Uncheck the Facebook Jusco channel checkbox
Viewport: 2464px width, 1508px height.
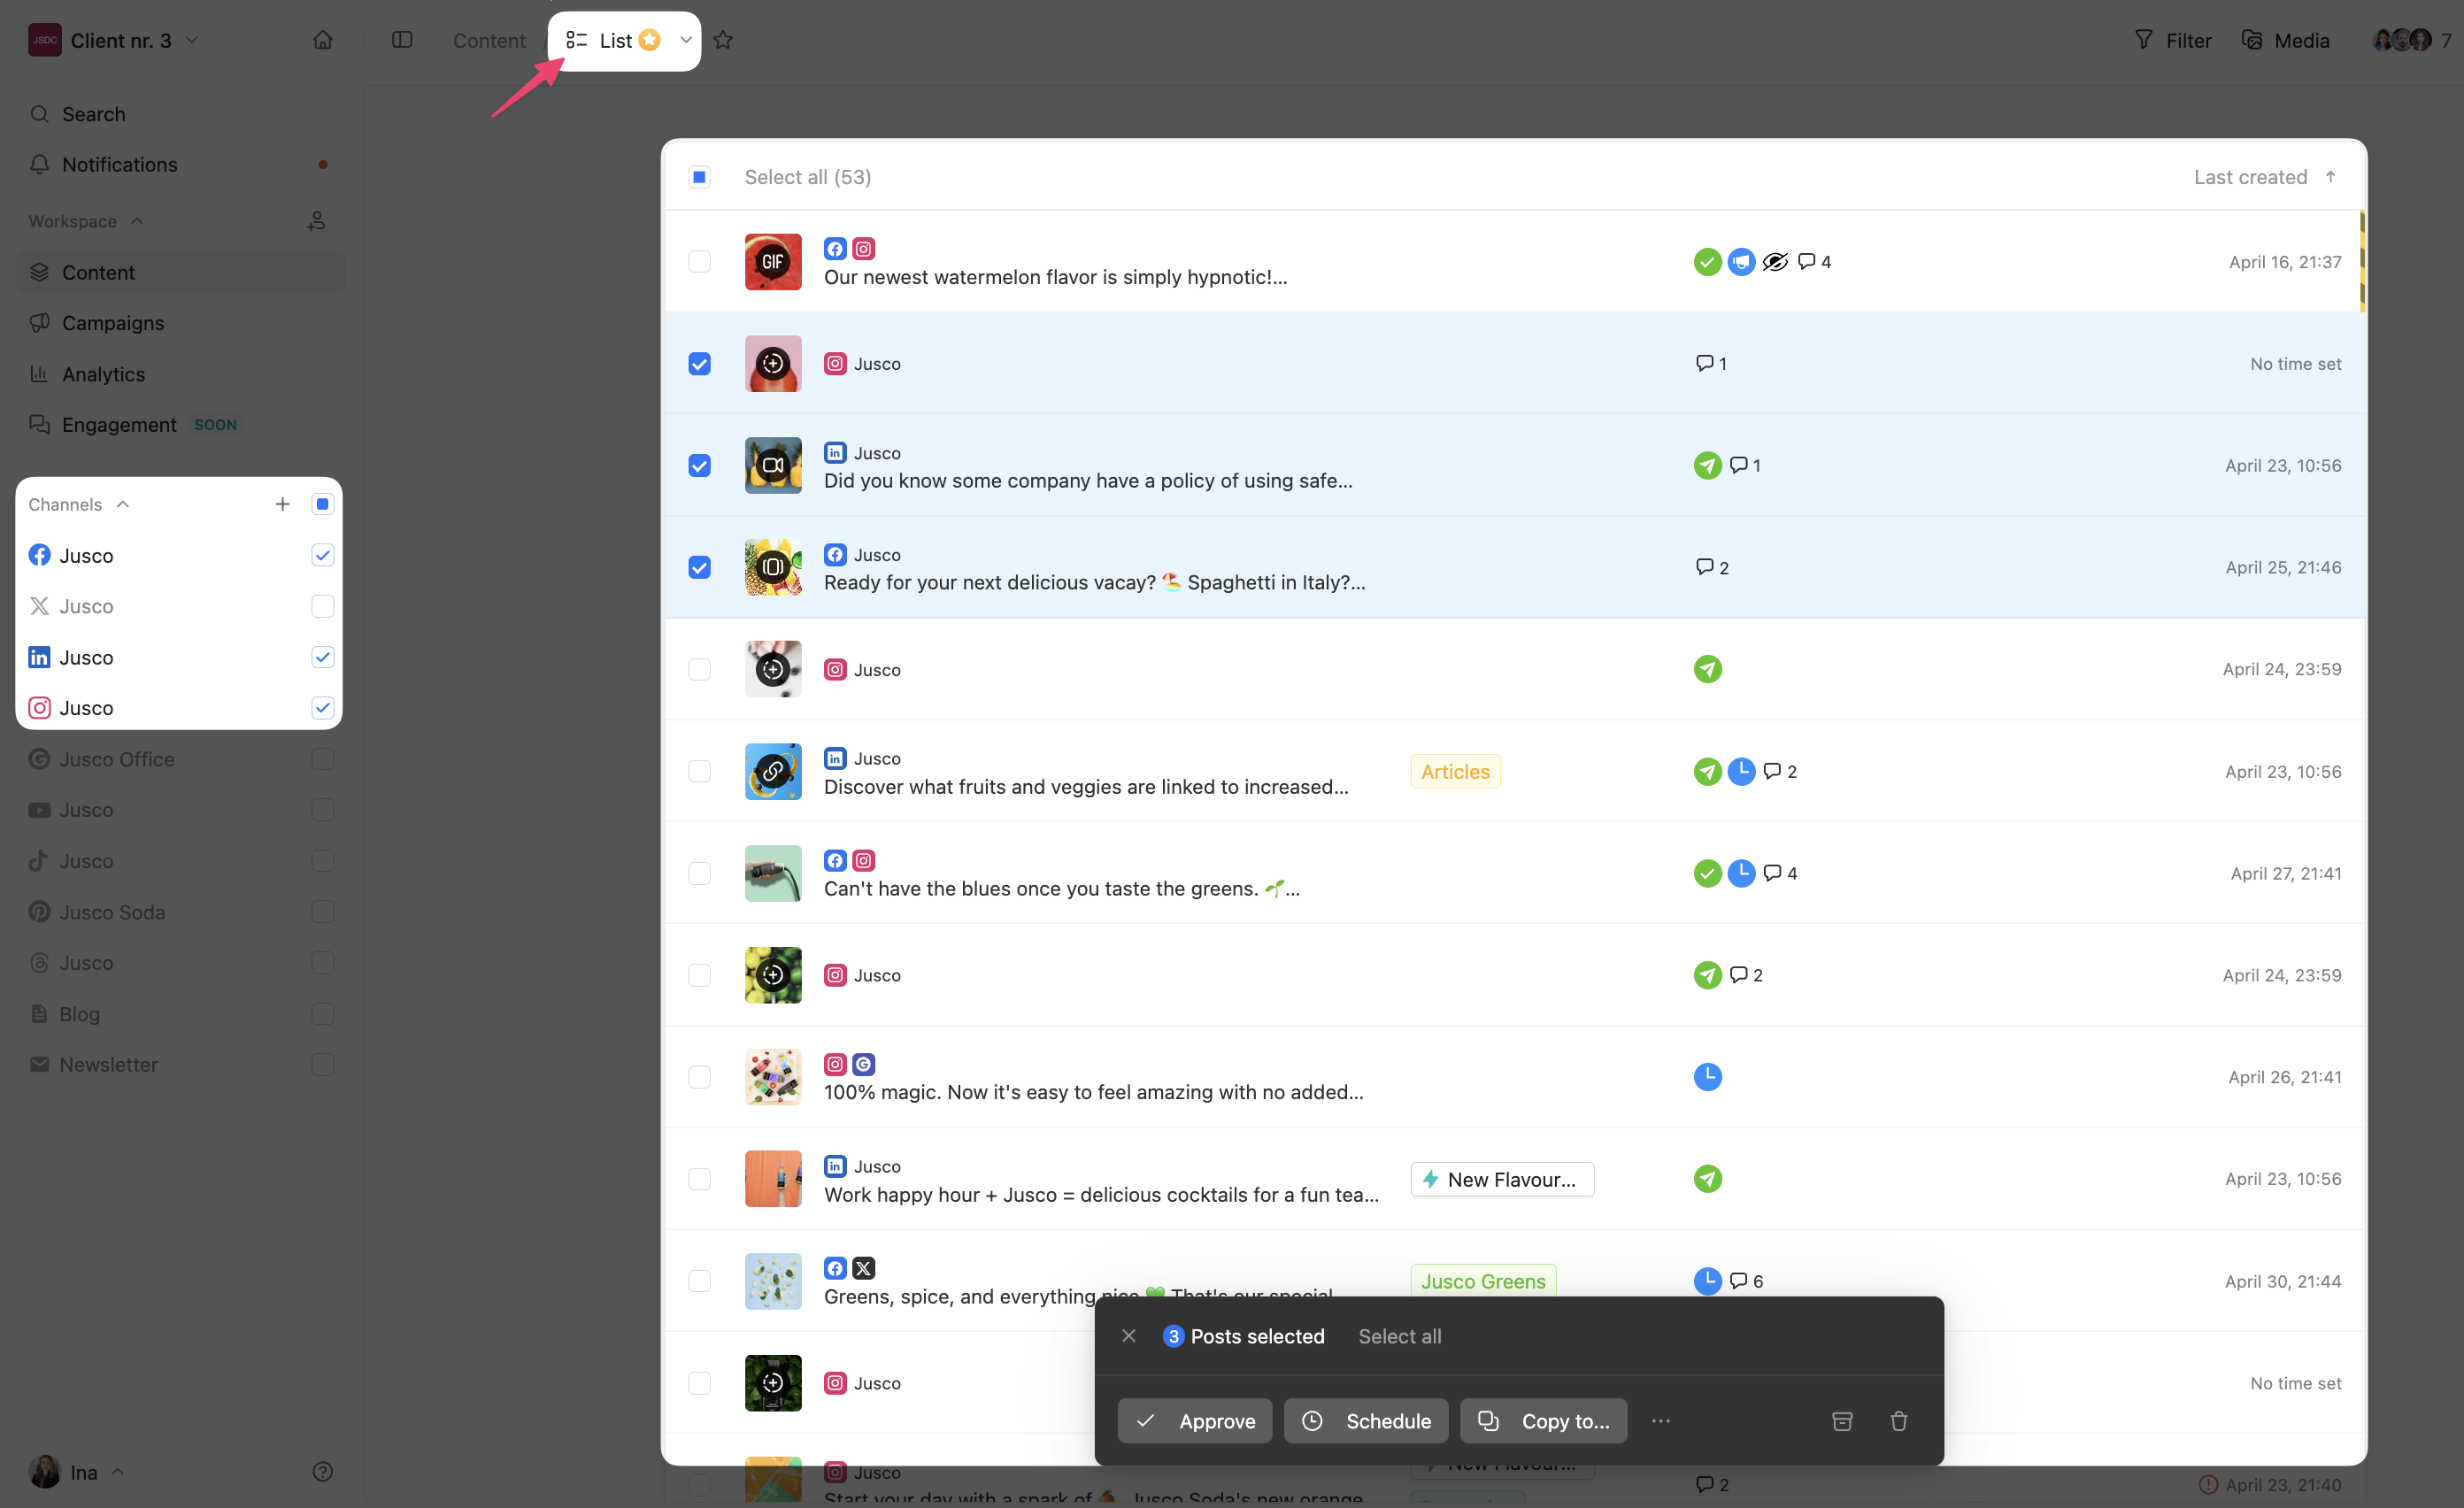click(x=322, y=555)
